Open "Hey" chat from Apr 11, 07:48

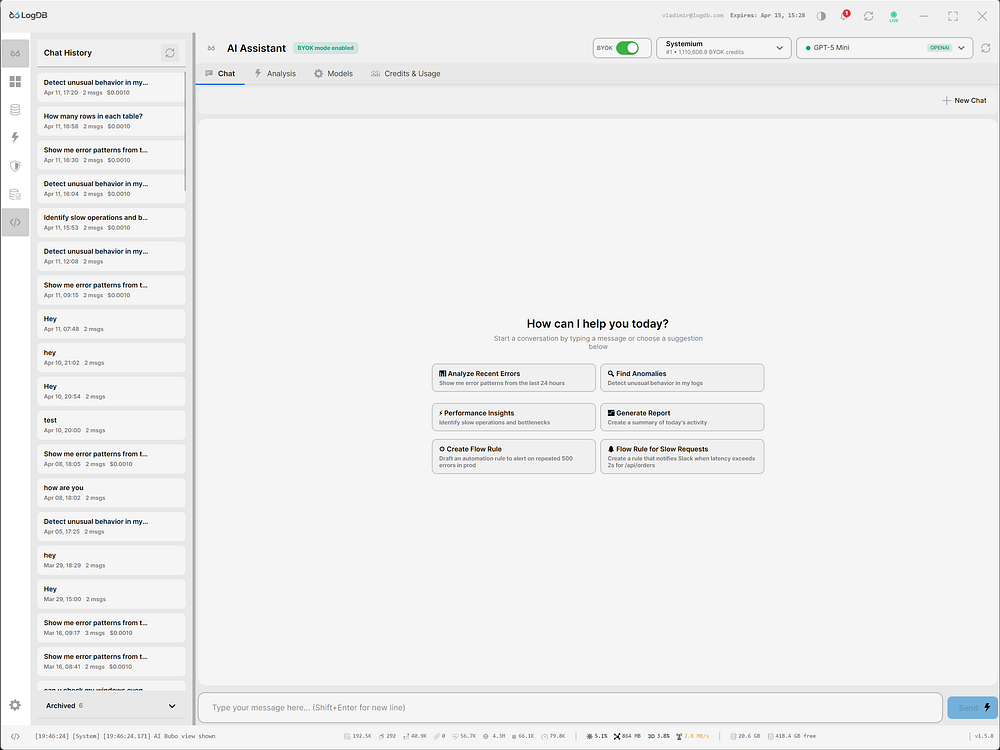coord(111,324)
